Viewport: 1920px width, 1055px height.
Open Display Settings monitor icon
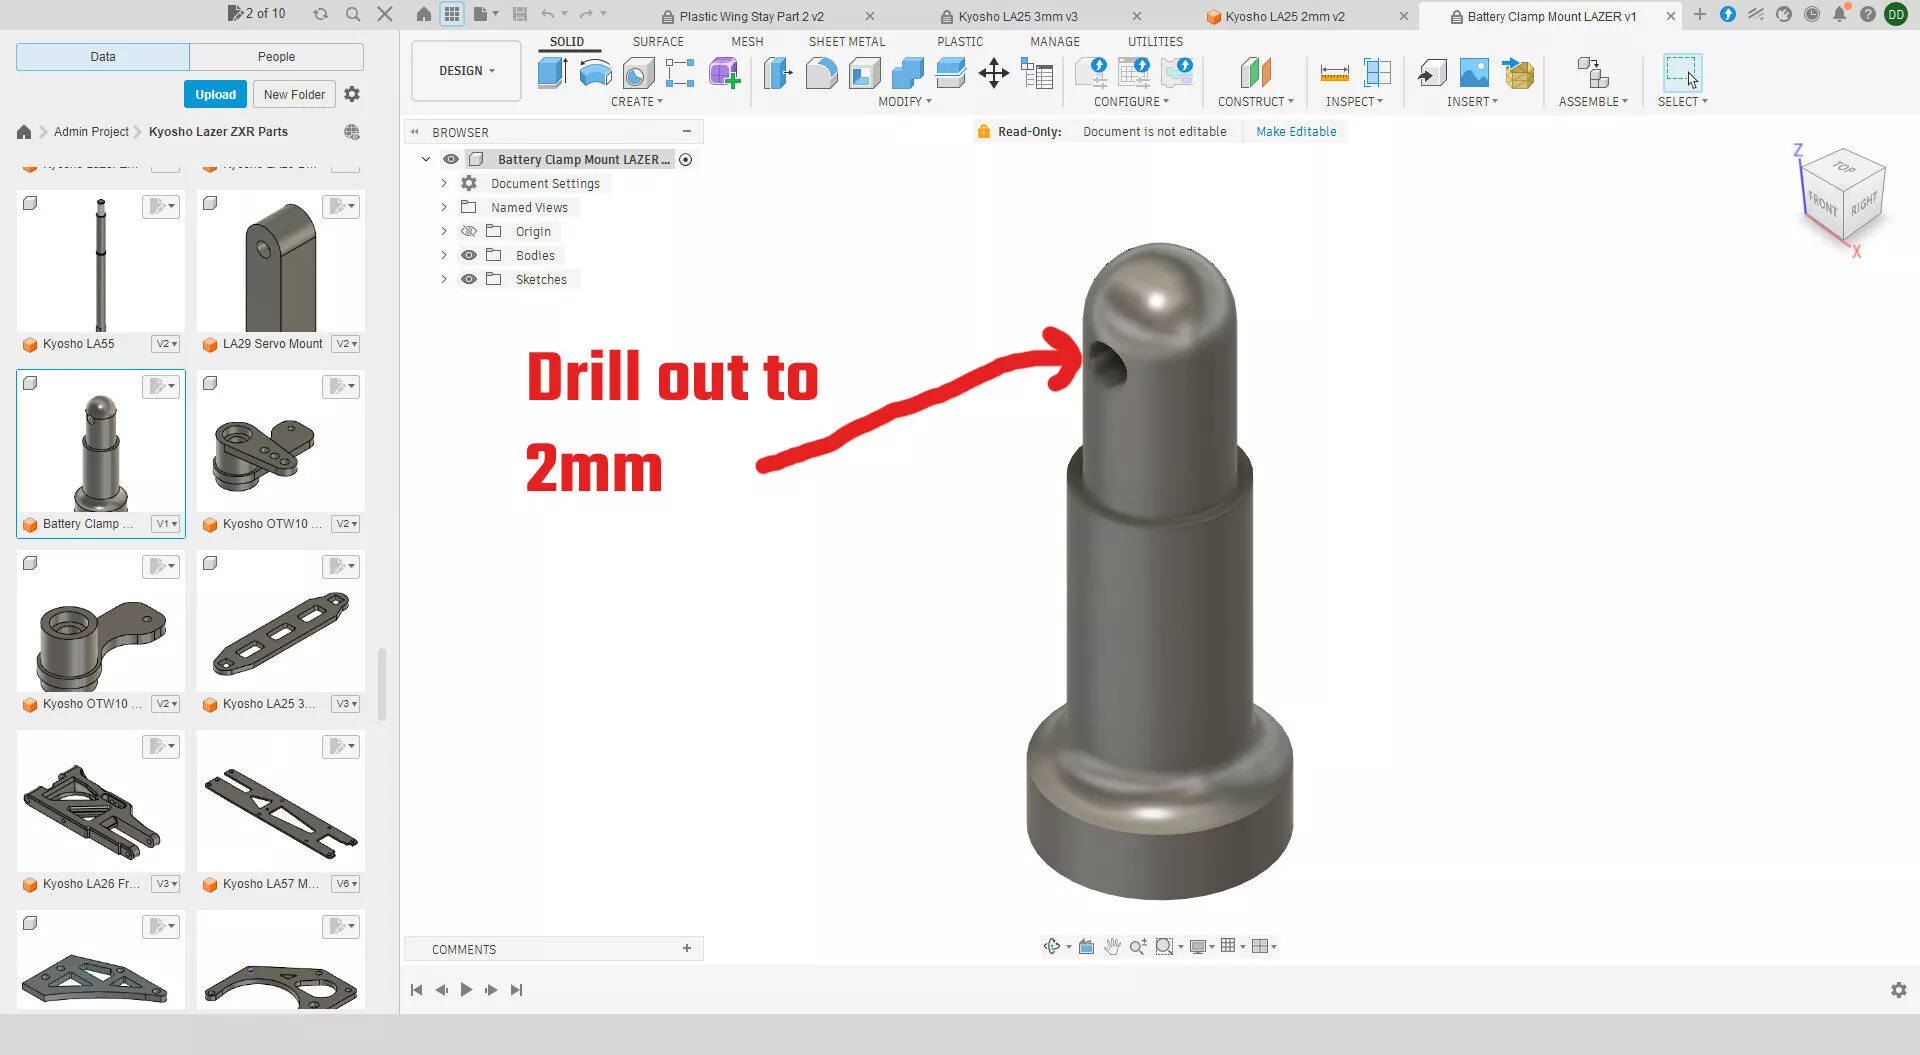(1197, 946)
